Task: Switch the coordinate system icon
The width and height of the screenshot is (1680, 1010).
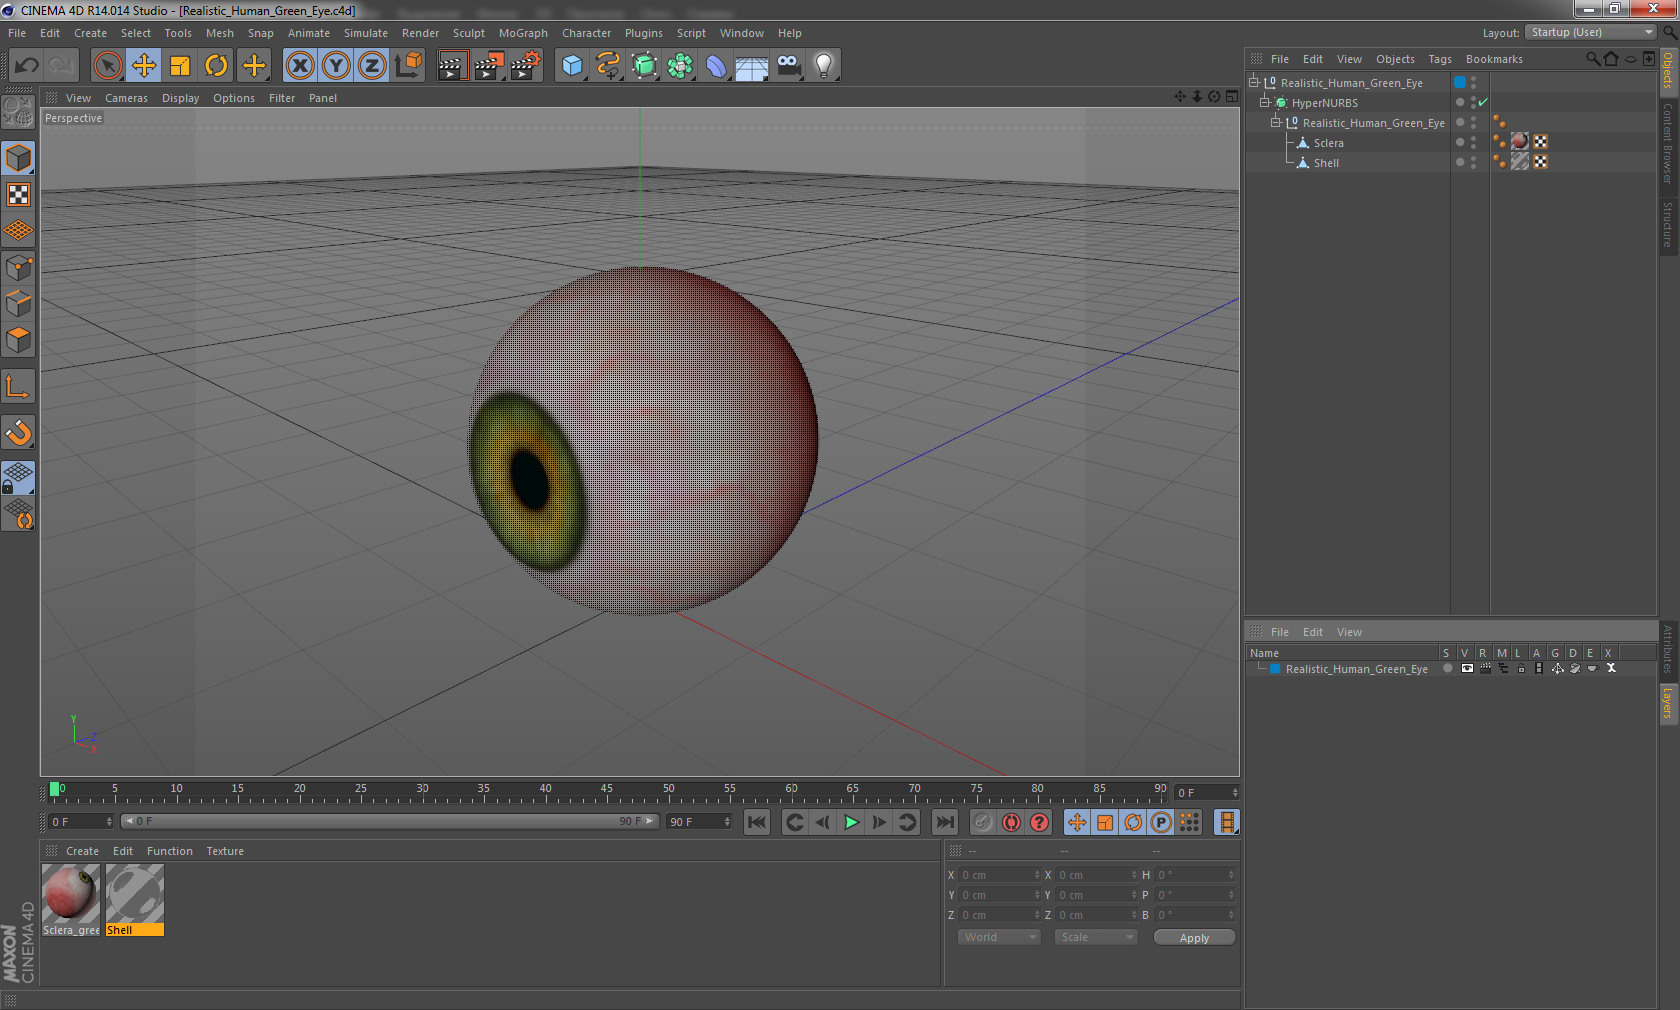Action: (408, 66)
